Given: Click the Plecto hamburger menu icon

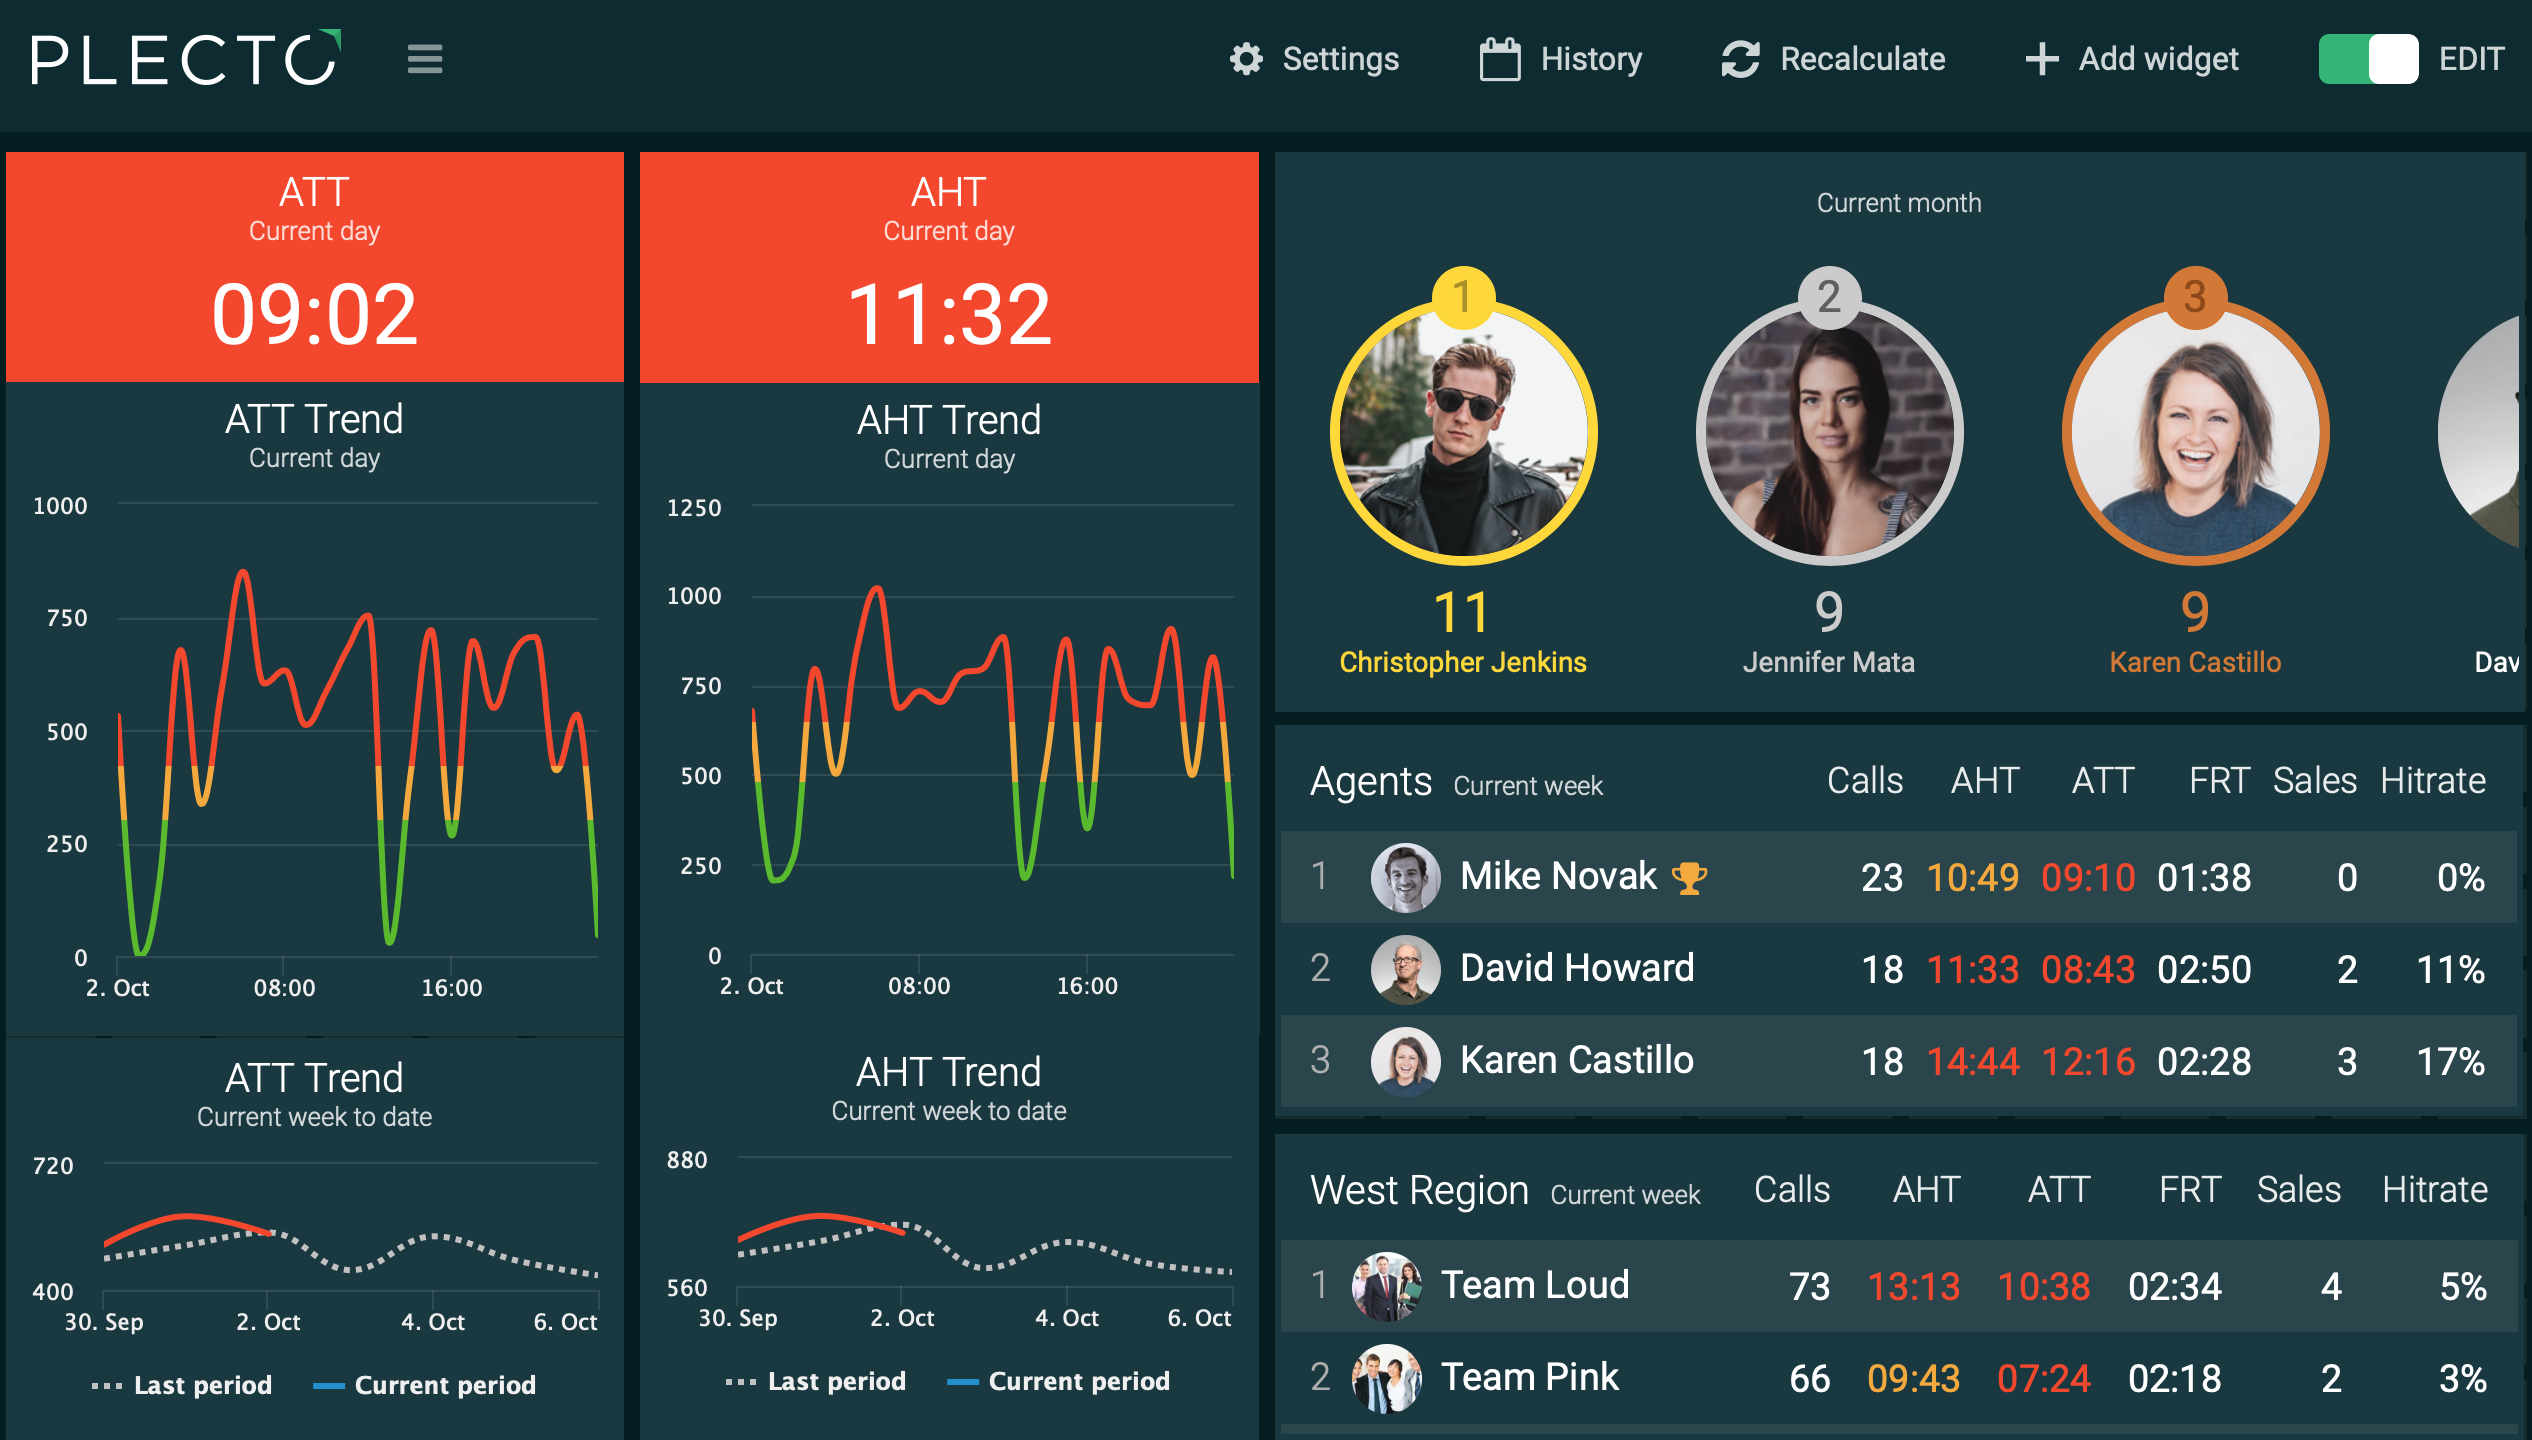Looking at the screenshot, I should click(424, 57).
